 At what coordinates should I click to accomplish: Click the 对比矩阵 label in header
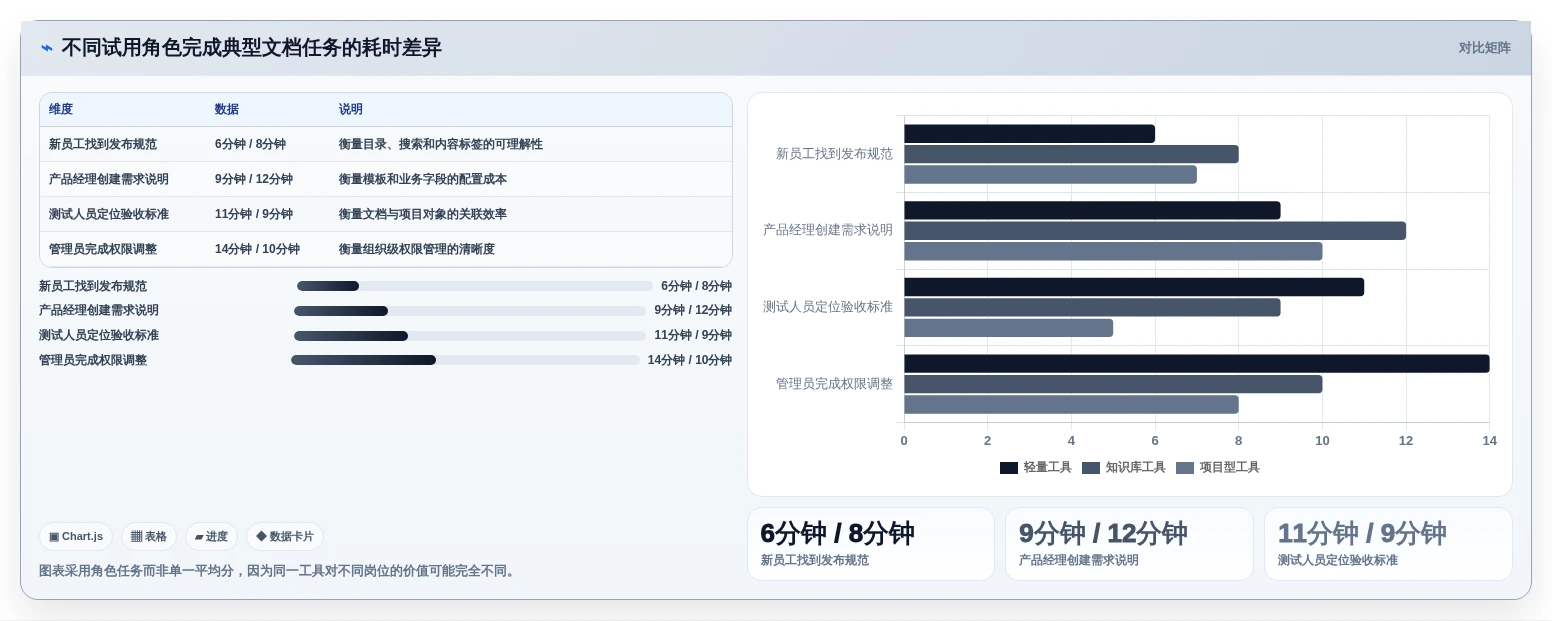pyautogui.click(x=1484, y=48)
